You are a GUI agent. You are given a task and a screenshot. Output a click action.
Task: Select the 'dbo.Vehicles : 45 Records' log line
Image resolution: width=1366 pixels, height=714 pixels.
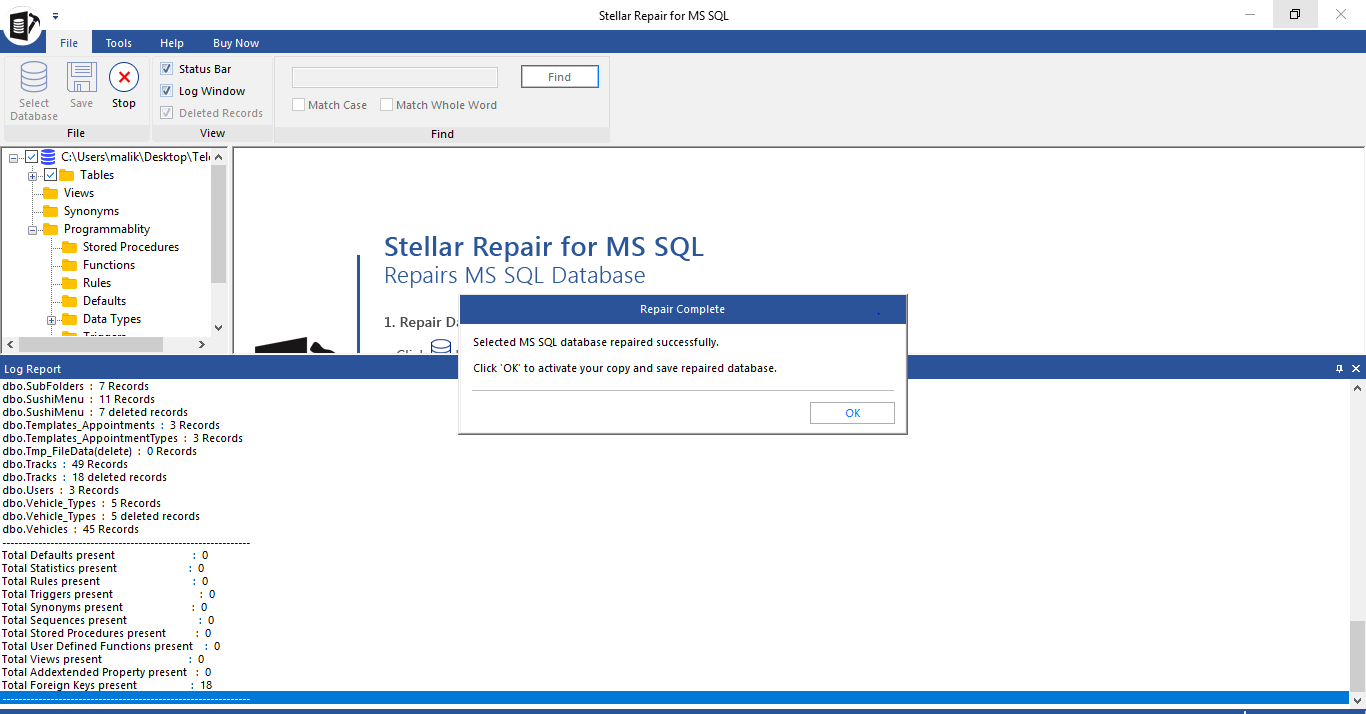[x=71, y=529]
